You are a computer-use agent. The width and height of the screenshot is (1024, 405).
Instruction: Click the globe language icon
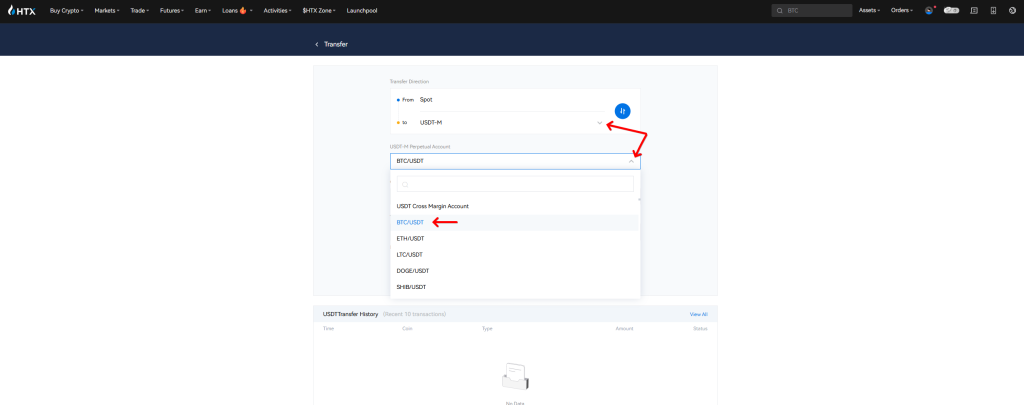(x=1012, y=10)
